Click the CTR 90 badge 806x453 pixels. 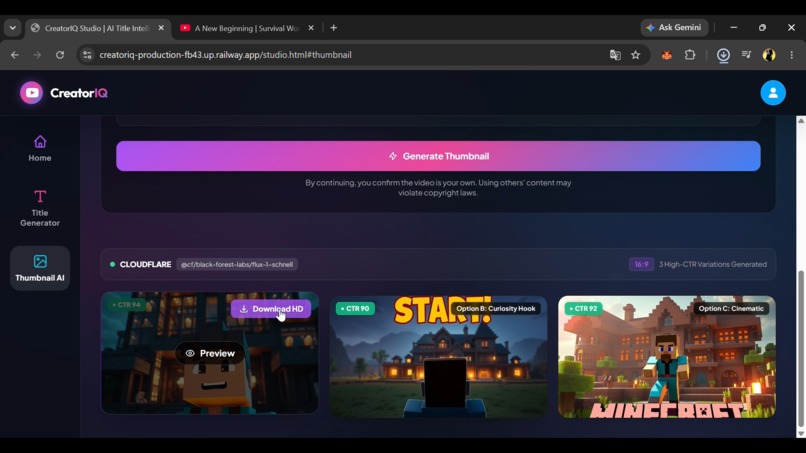[355, 309]
